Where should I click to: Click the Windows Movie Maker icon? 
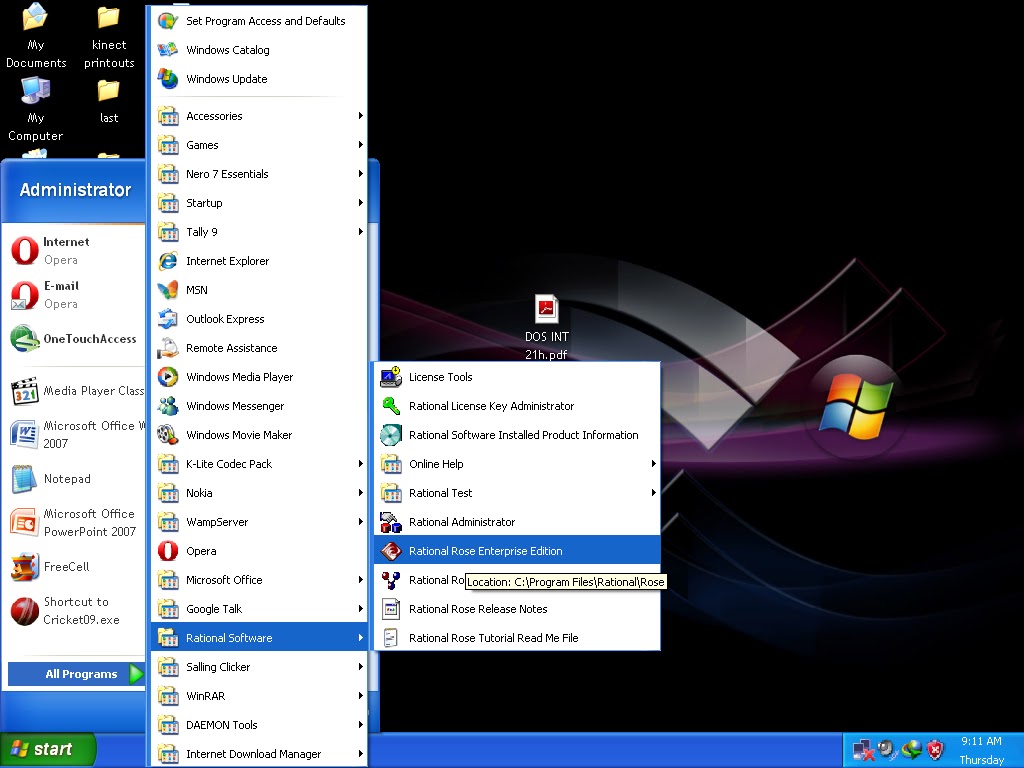[x=168, y=435]
